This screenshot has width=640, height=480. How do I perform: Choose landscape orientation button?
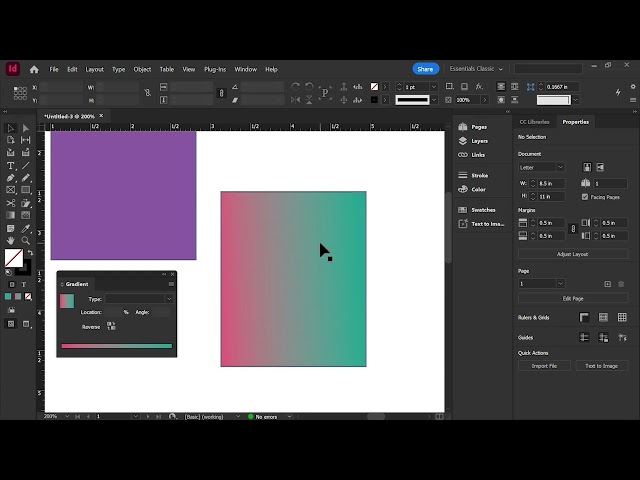[x=600, y=167]
